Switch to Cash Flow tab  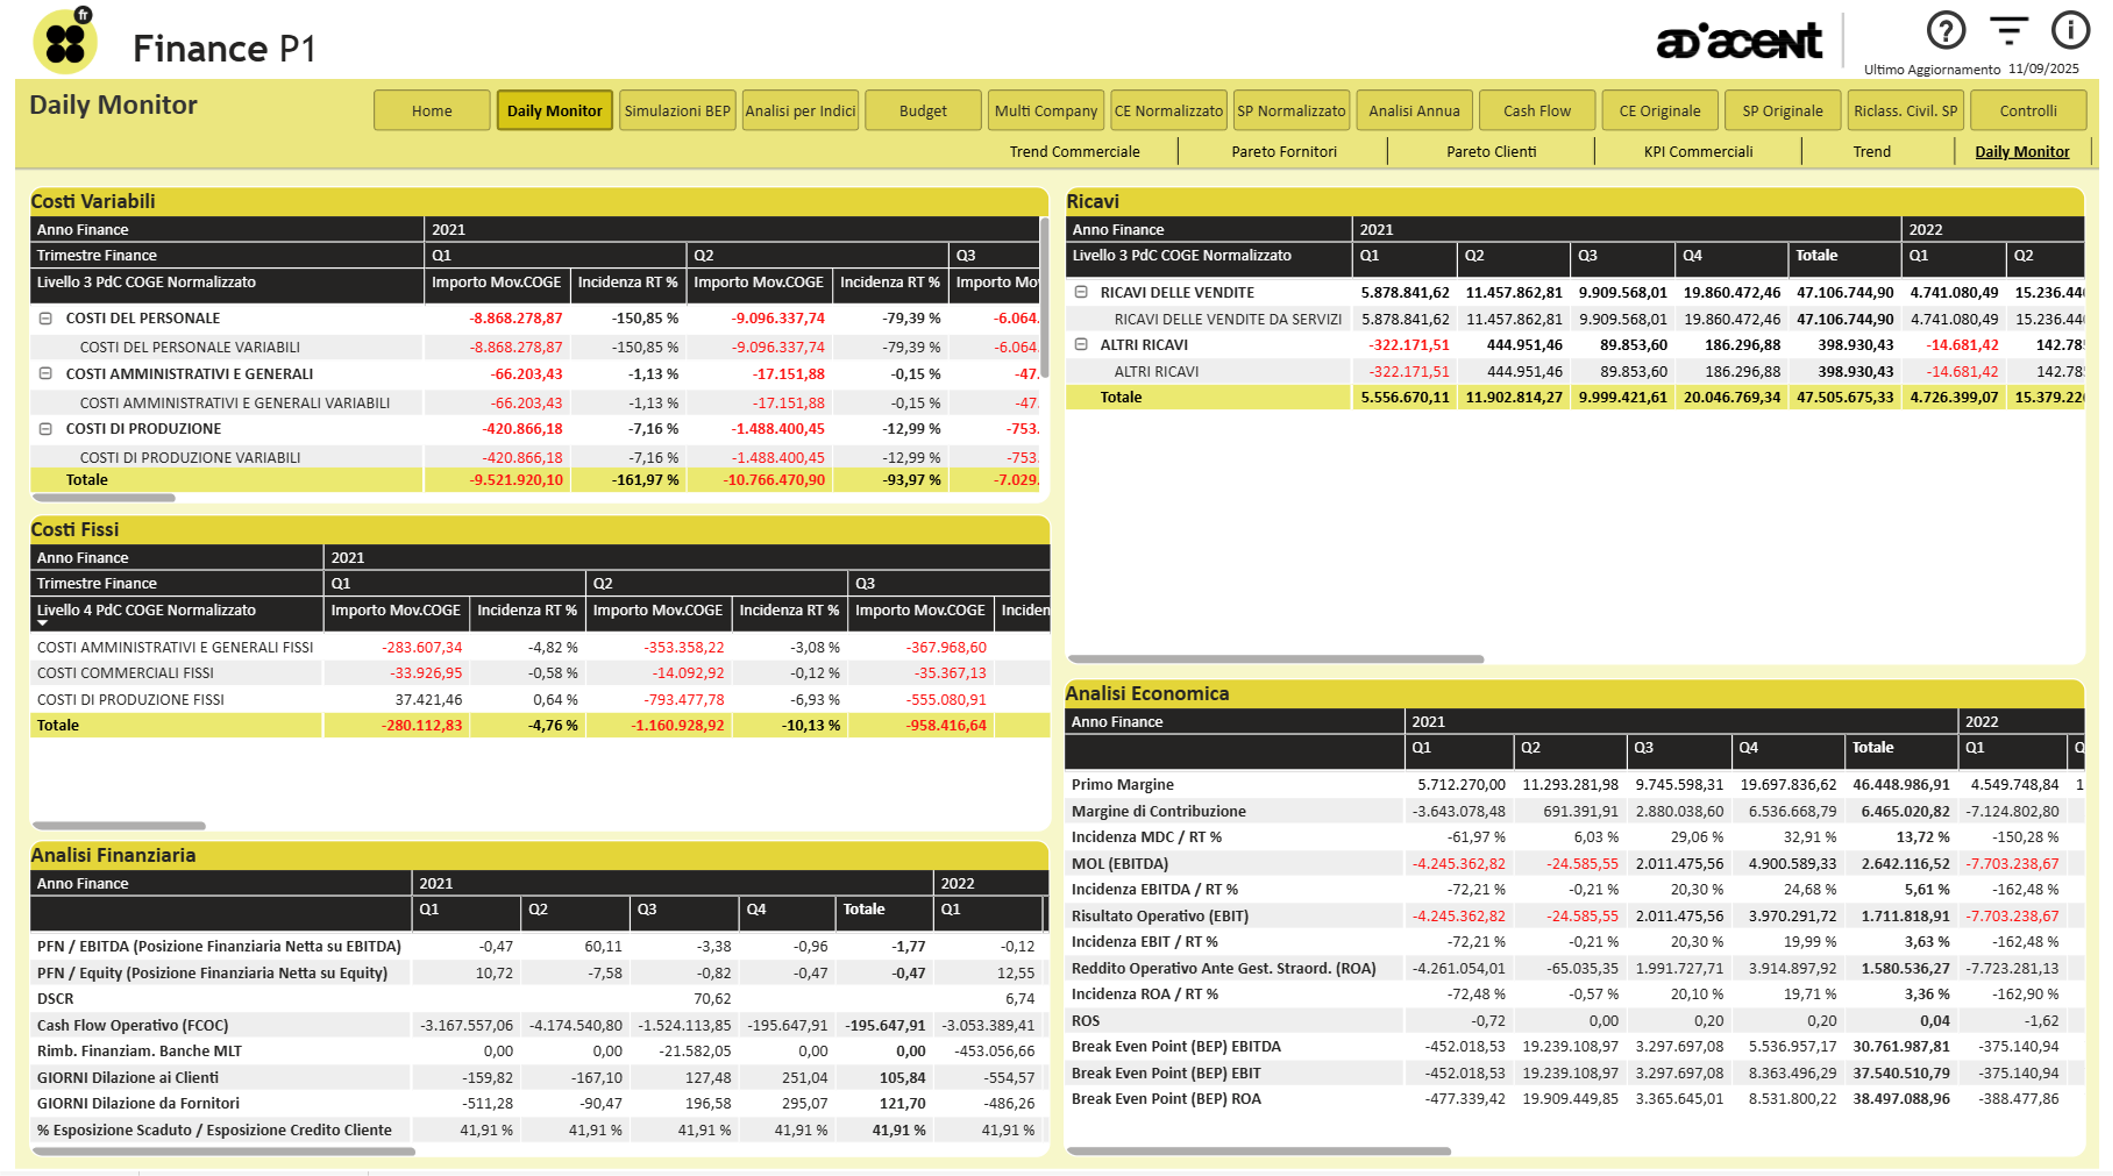point(1536,111)
